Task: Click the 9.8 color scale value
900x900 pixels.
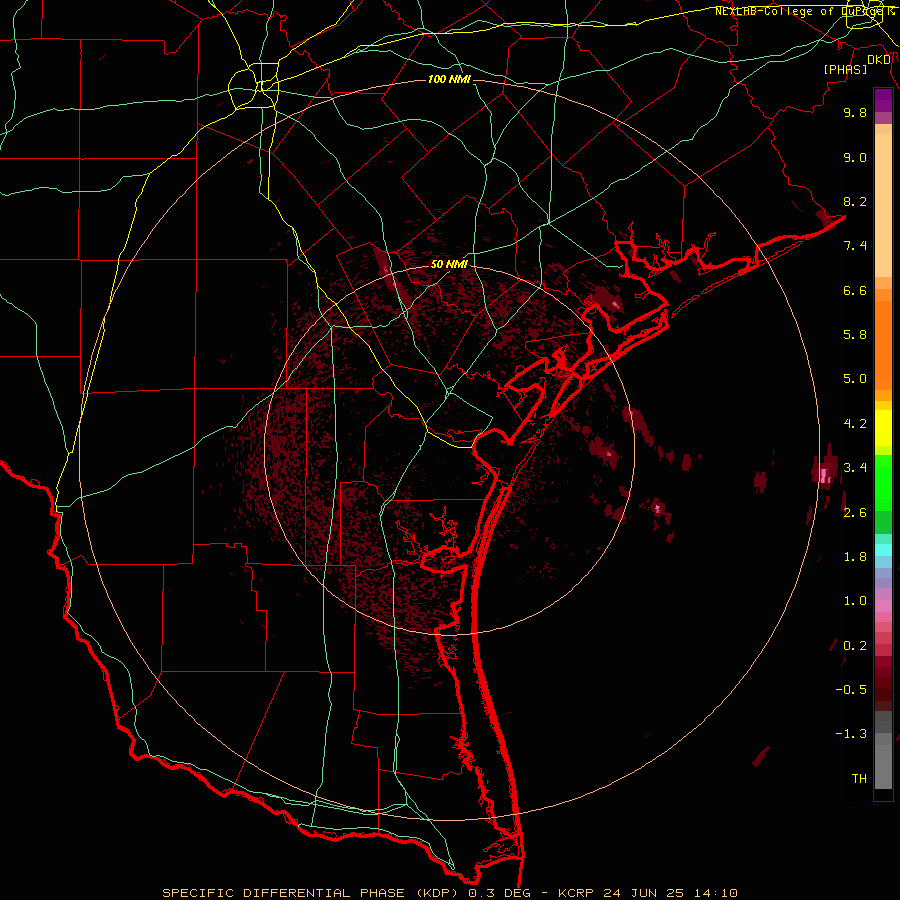Action: pos(855,113)
